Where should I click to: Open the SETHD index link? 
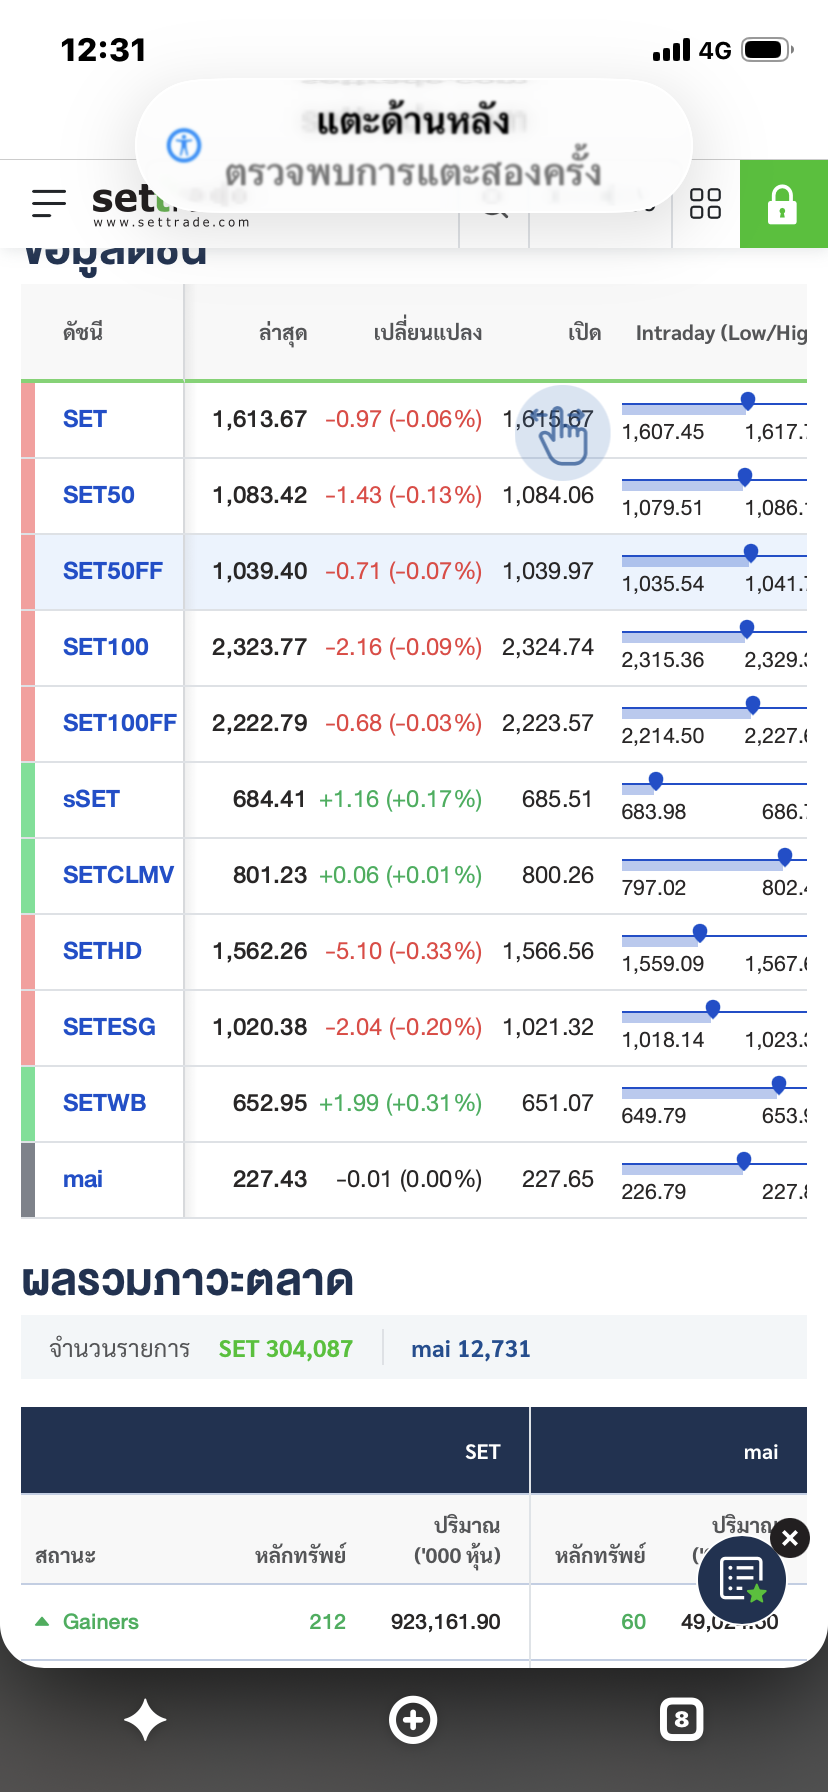pyautogui.click(x=102, y=951)
